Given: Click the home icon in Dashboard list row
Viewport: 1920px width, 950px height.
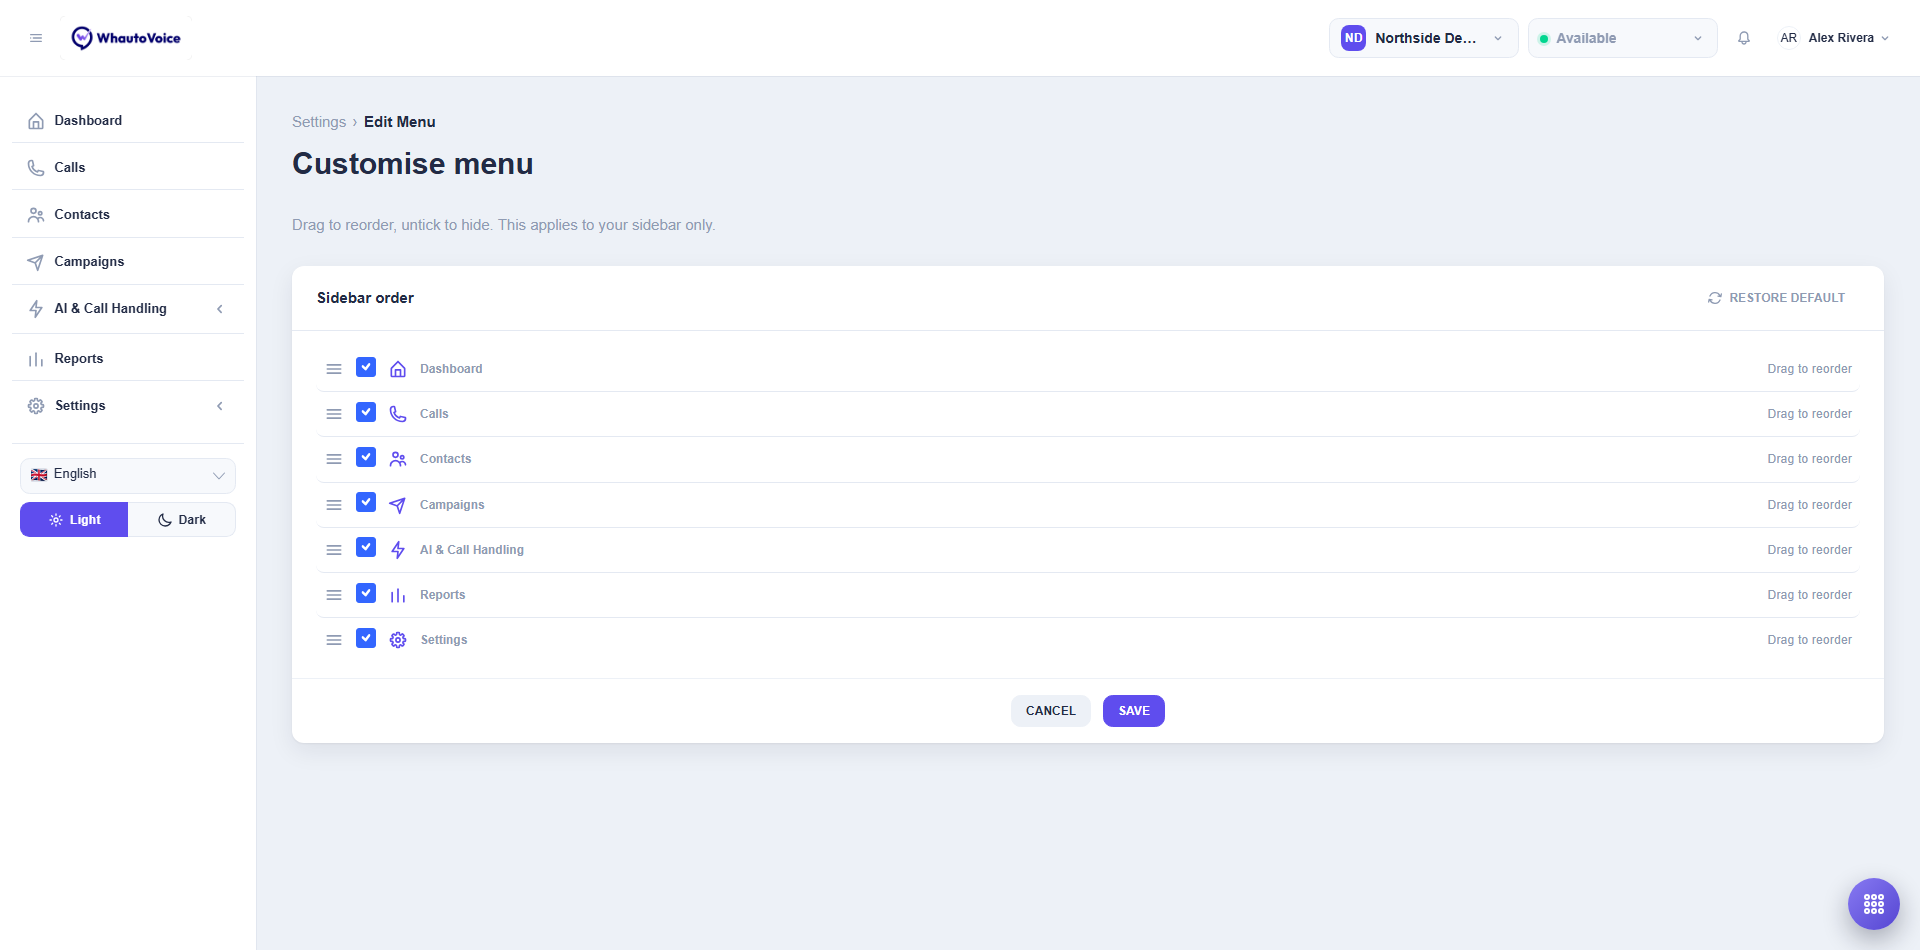Looking at the screenshot, I should coord(398,369).
